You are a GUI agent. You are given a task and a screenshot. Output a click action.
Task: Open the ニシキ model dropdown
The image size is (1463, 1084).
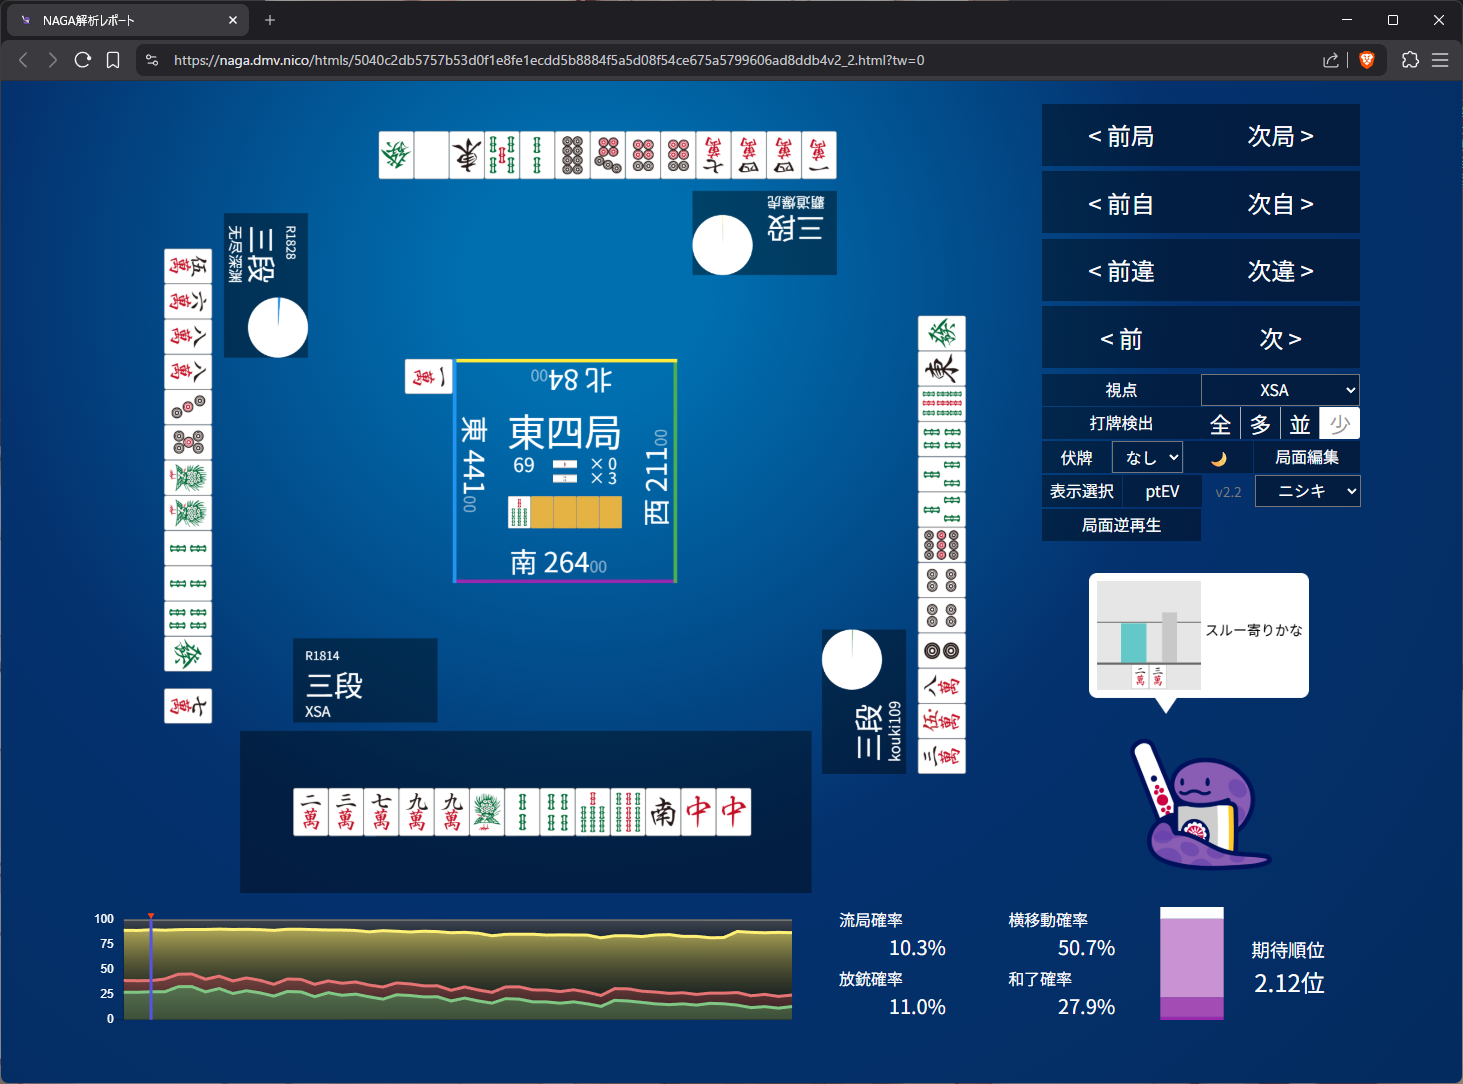[x=1306, y=491]
